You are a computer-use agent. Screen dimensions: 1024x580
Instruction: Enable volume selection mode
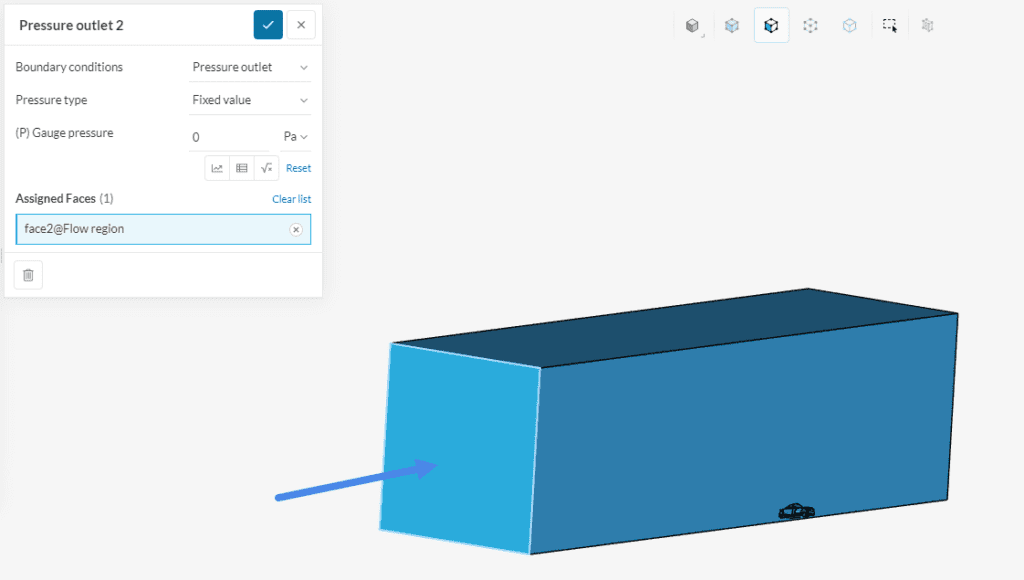(x=732, y=26)
